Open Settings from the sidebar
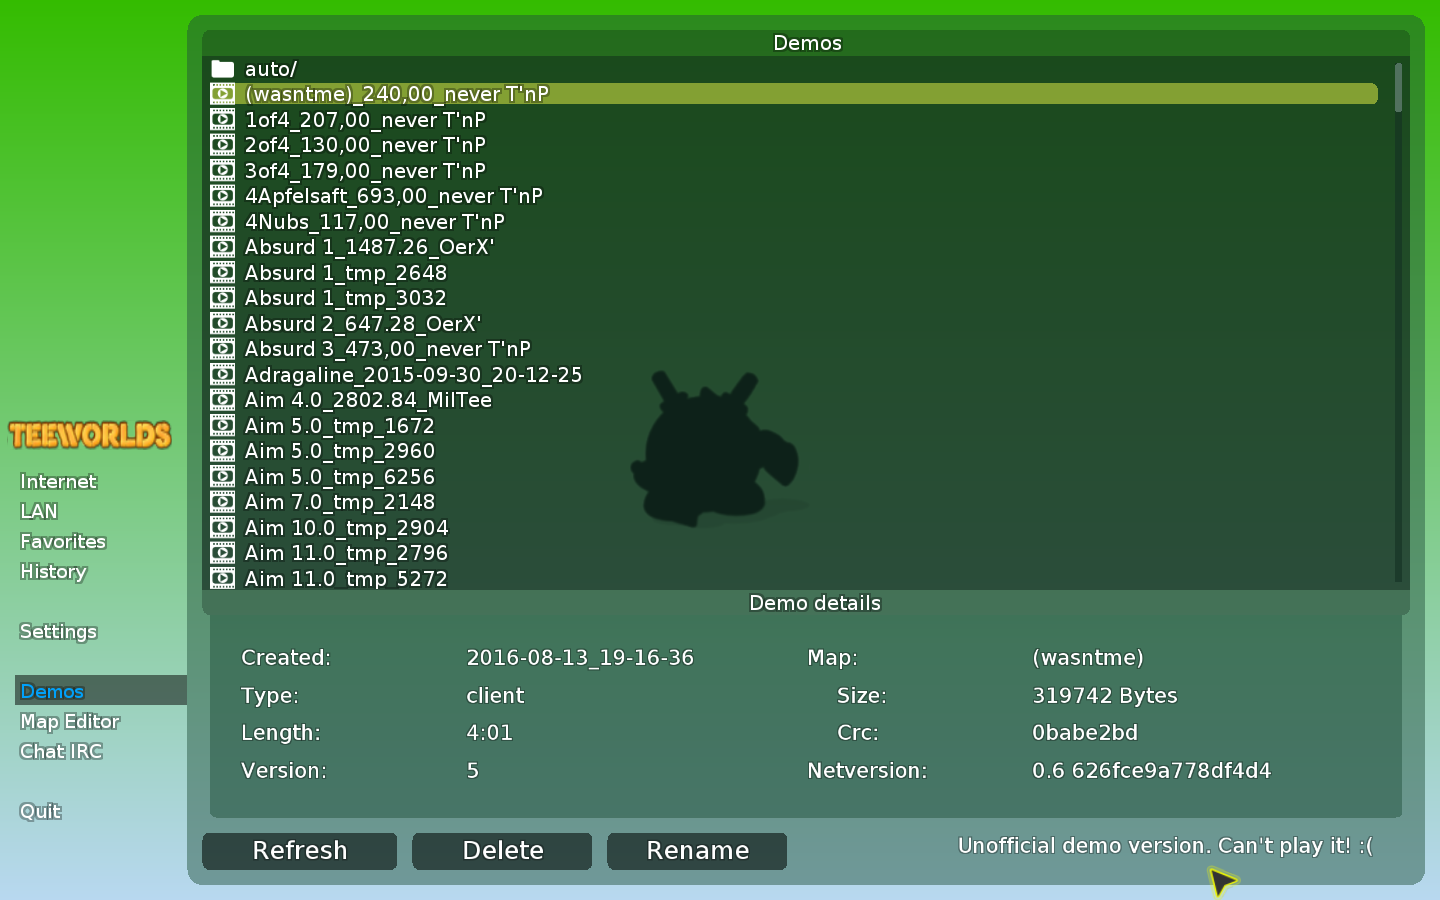 tap(57, 631)
